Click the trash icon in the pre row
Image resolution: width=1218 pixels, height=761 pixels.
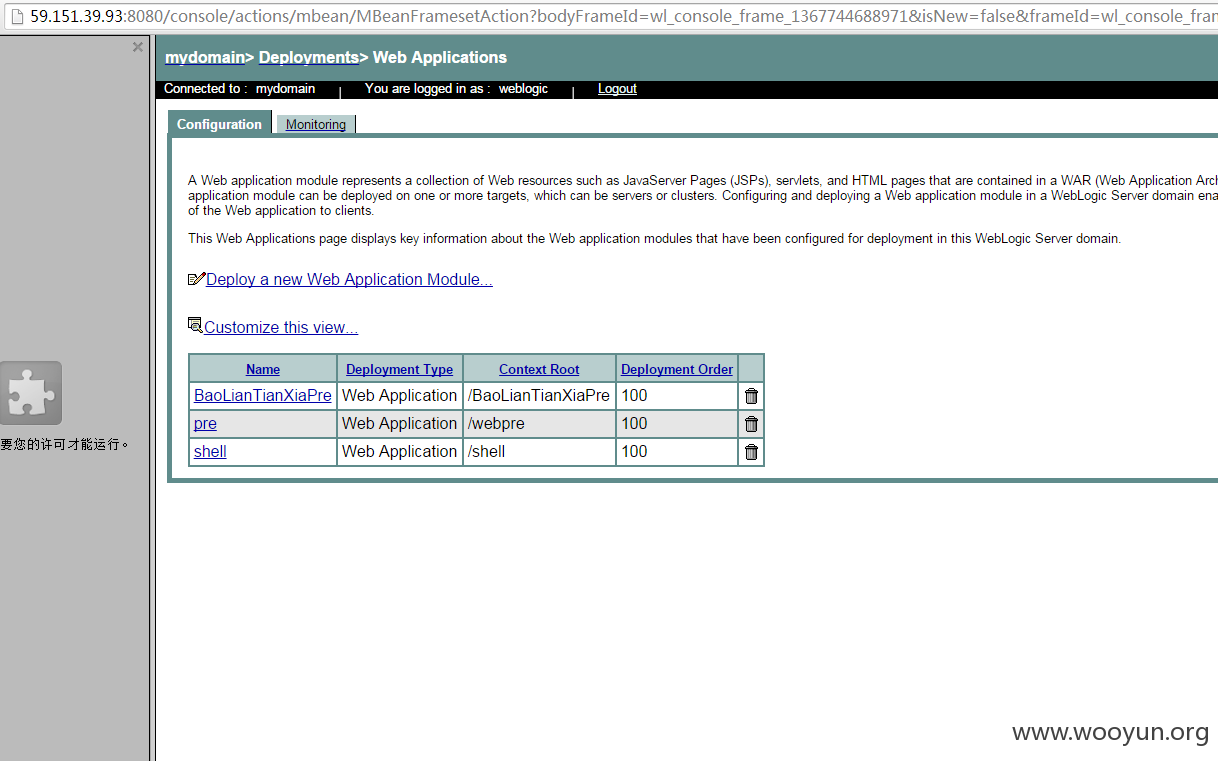click(751, 424)
